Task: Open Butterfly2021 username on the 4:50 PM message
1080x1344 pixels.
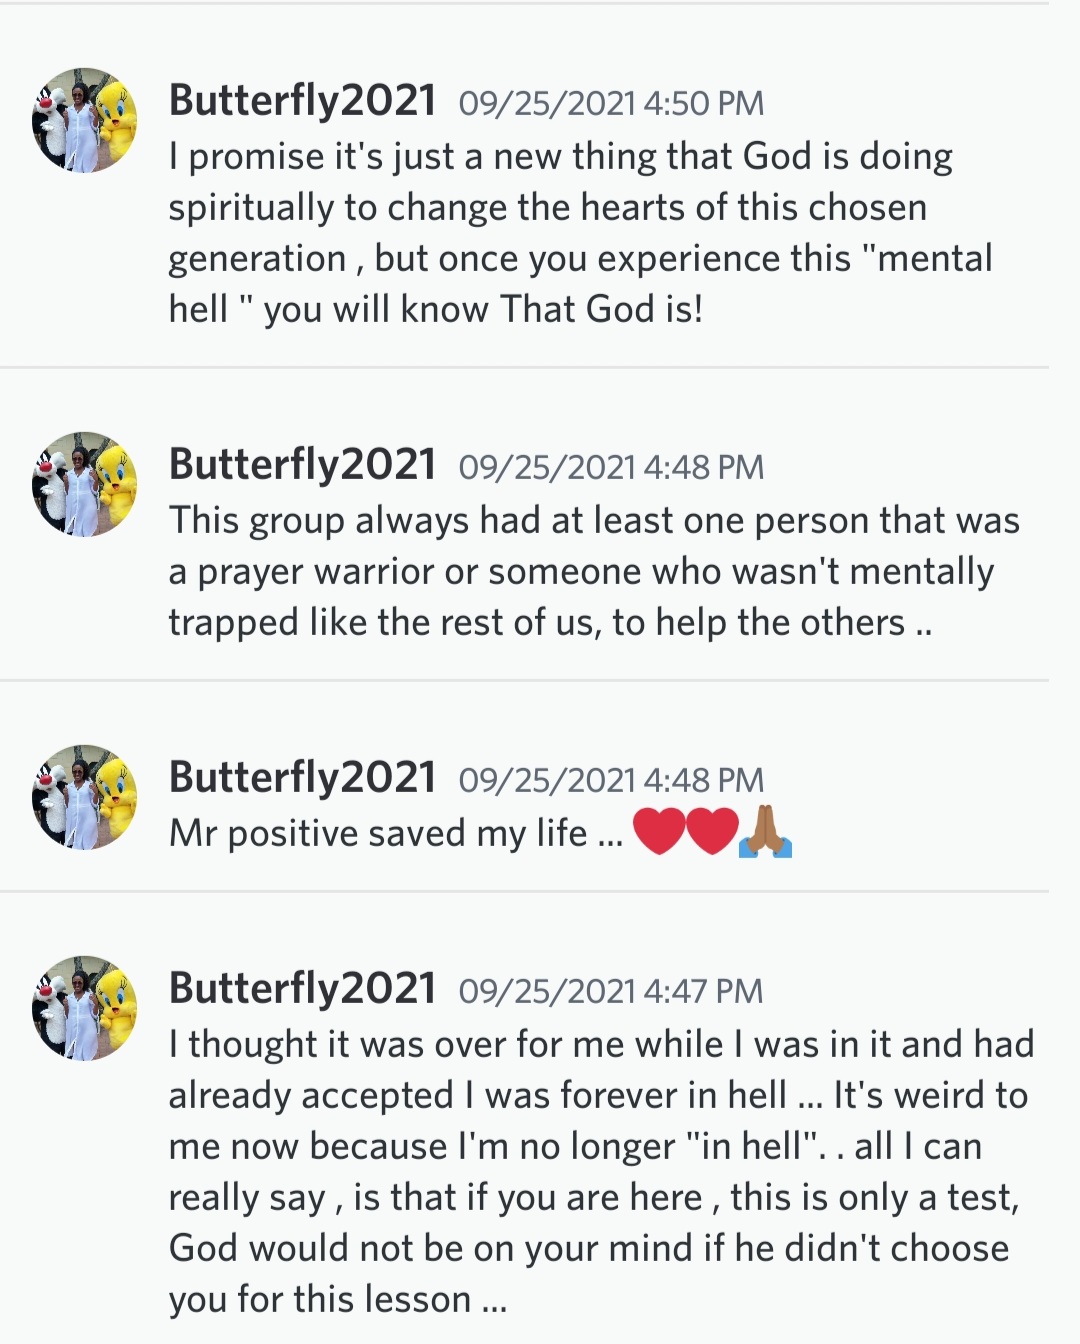Action: coord(302,101)
